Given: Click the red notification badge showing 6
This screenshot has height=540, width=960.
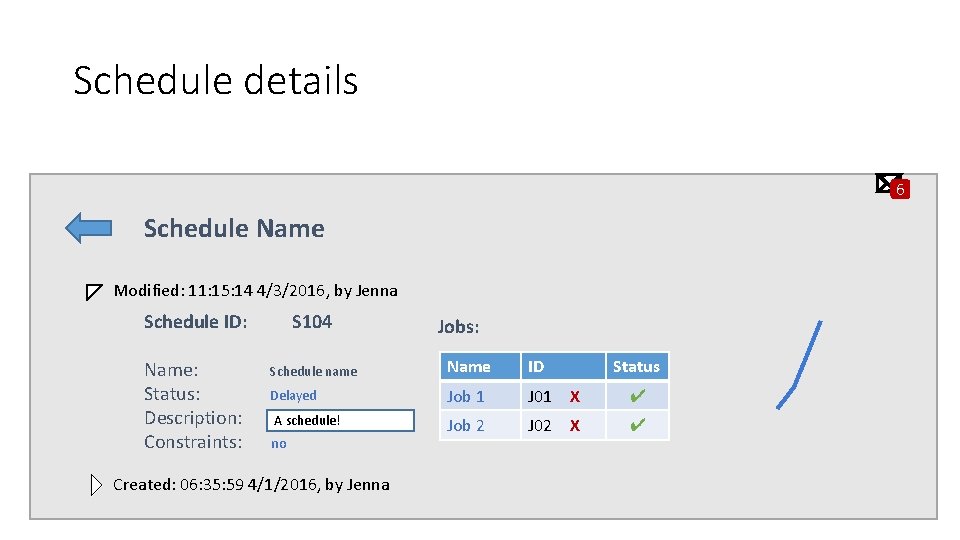Looking at the screenshot, I should (900, 190).
